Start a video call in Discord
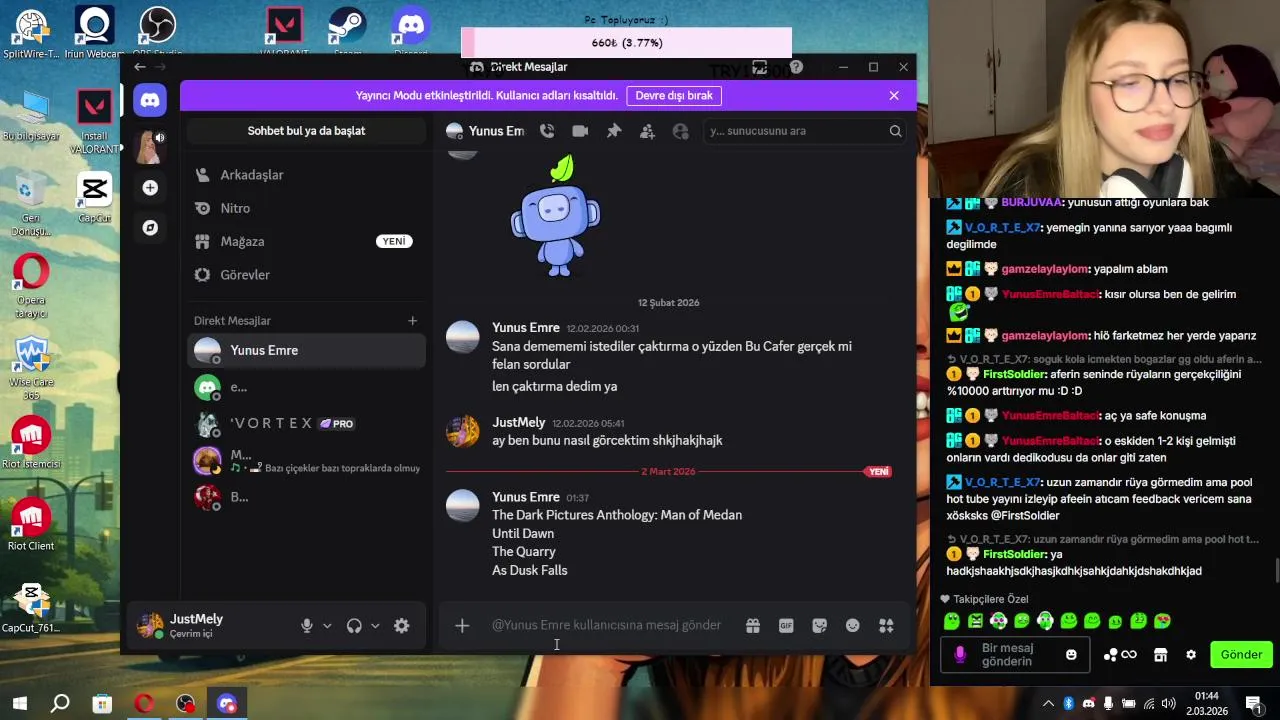Image resolution: width=1280 pixels, height=720 pixels. coord(580,131)
